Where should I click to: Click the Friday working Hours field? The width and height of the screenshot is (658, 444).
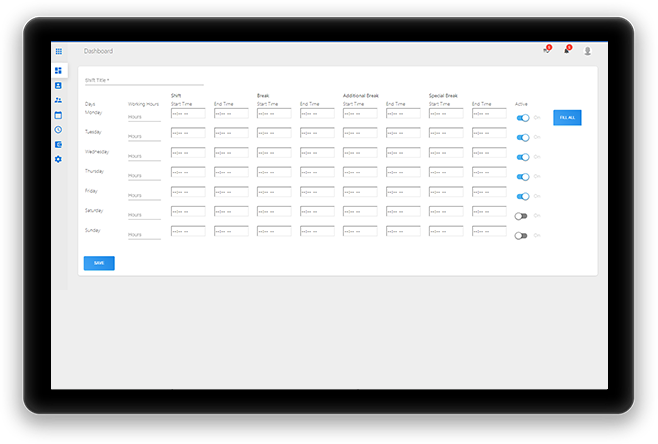point(144,196)
